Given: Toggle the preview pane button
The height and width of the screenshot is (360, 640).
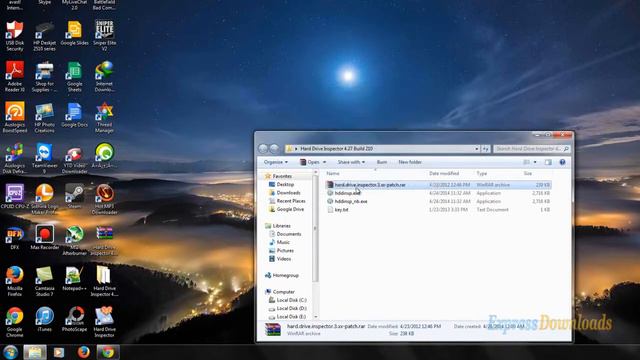Looking at the screenshot, I should [x=548, y=162].
